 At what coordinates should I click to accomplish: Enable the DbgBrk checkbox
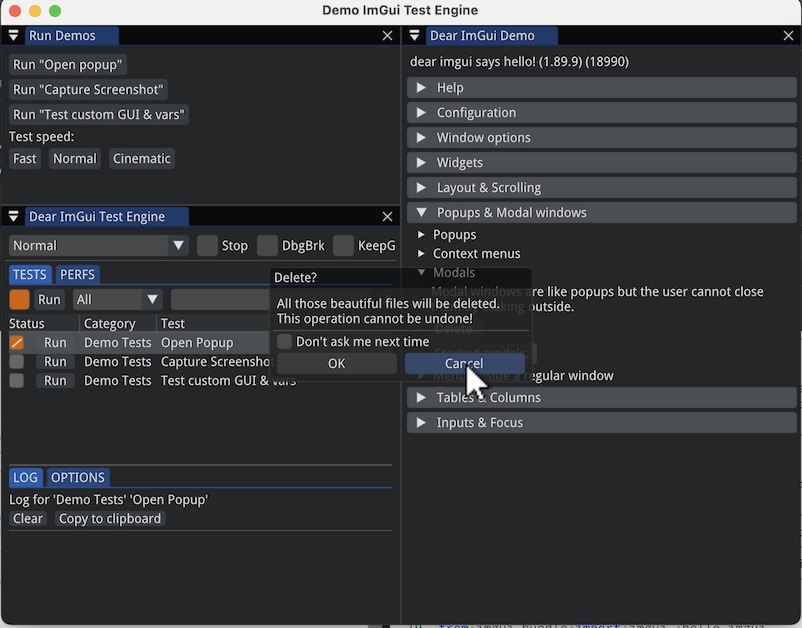pyautogui.click(x=267, y=245)
